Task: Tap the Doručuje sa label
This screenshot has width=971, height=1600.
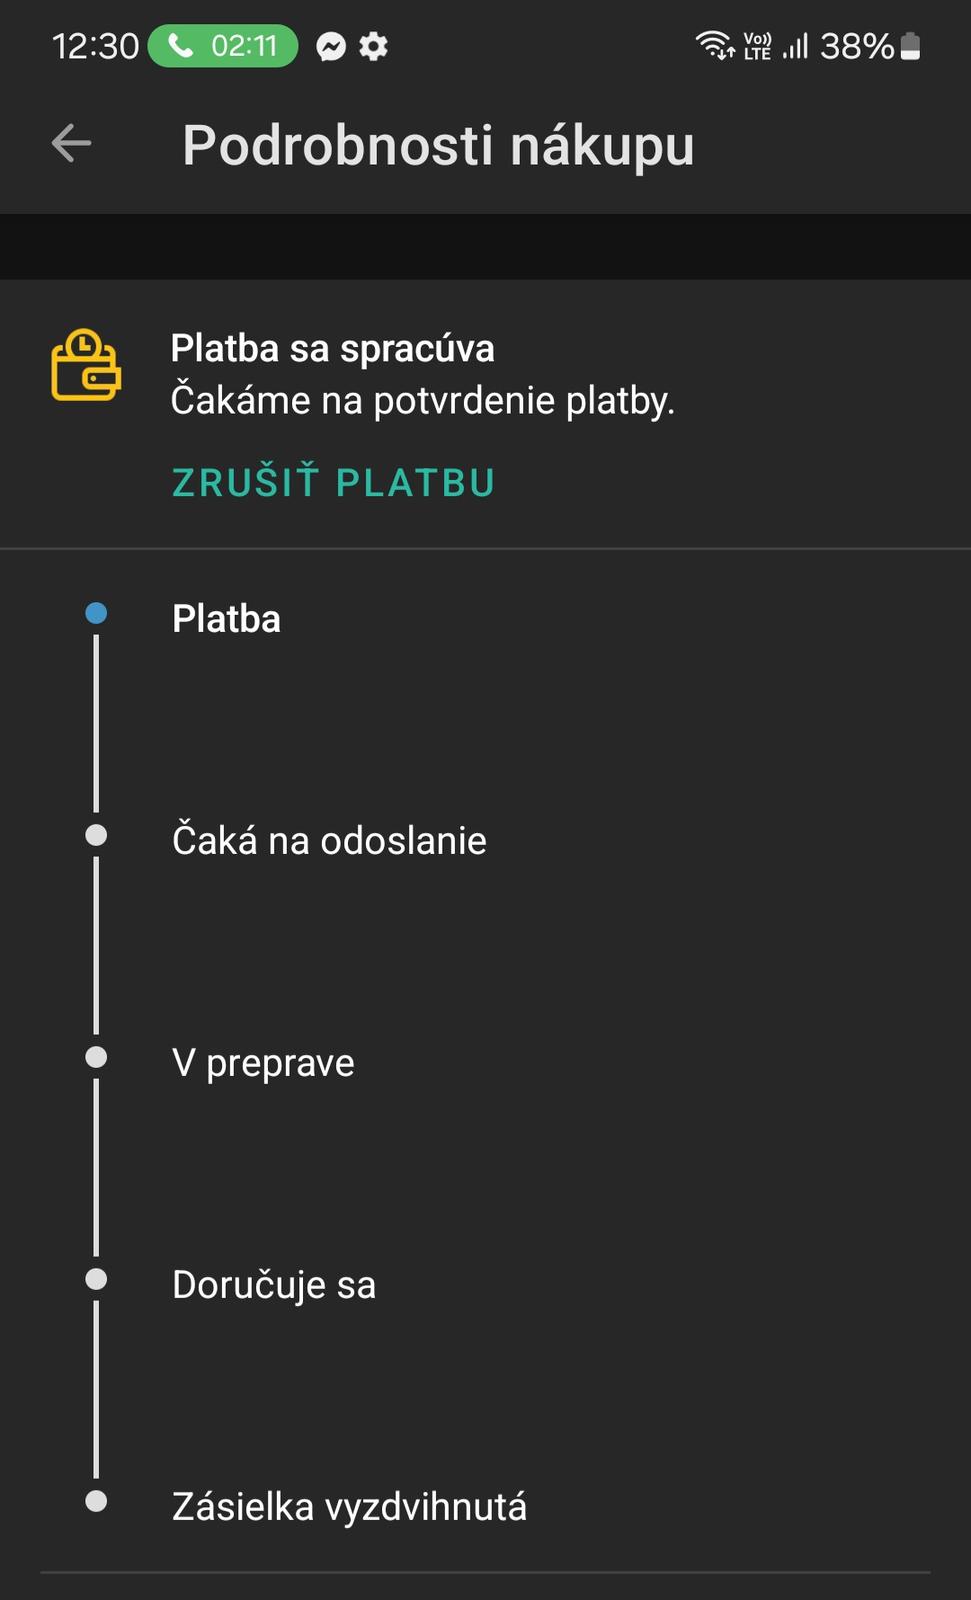Action: 274,1285
